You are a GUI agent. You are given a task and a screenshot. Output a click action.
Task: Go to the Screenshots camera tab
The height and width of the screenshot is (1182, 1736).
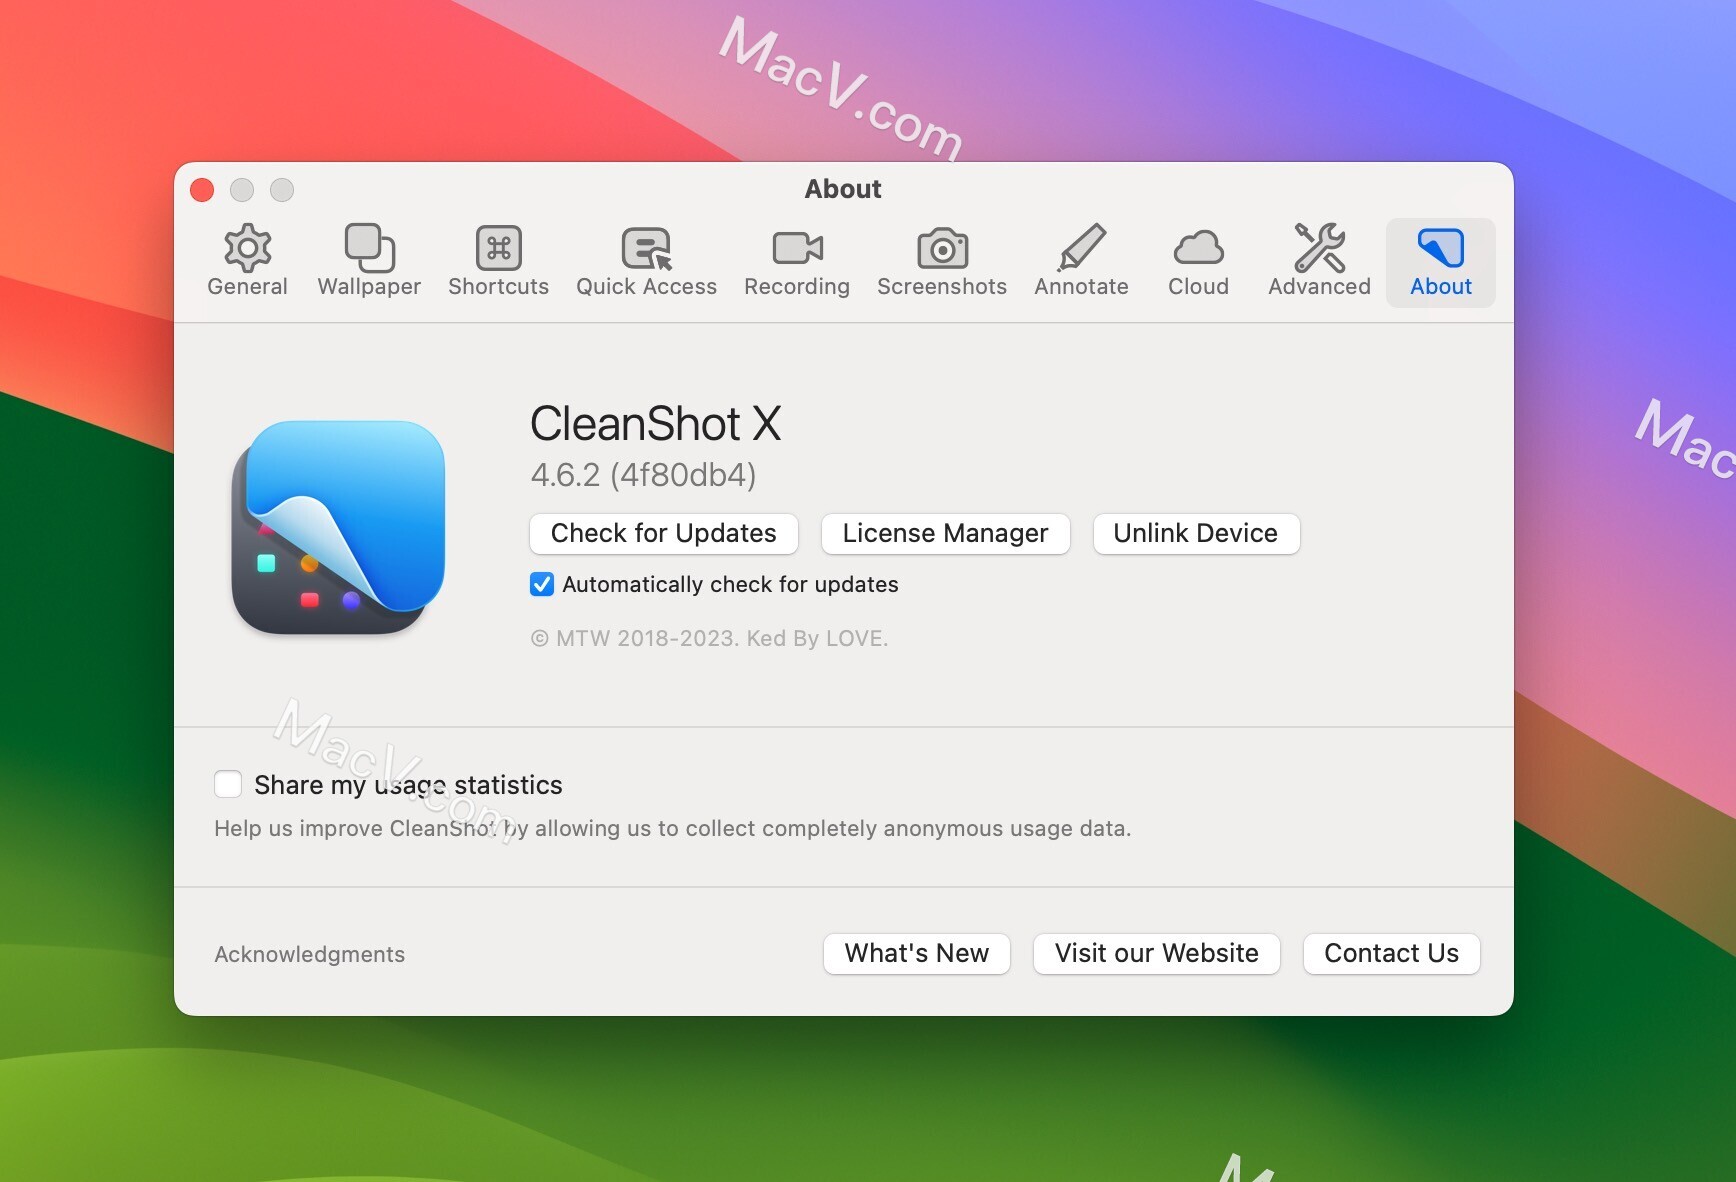[942, 262]
